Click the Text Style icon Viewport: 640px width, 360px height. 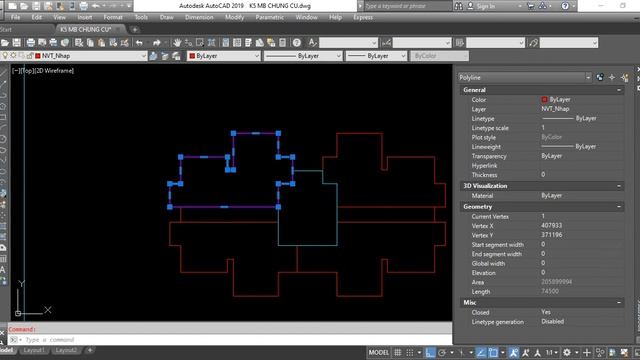[312, 43]
